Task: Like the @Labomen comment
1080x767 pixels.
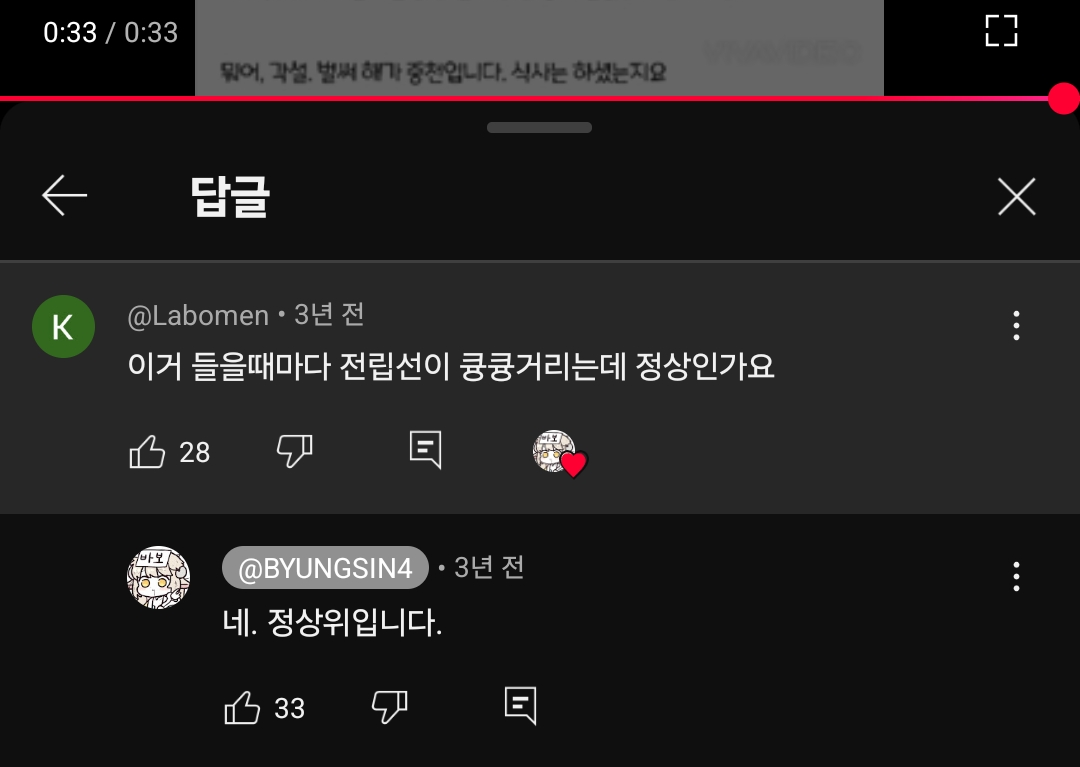Action: pos(147,452)
